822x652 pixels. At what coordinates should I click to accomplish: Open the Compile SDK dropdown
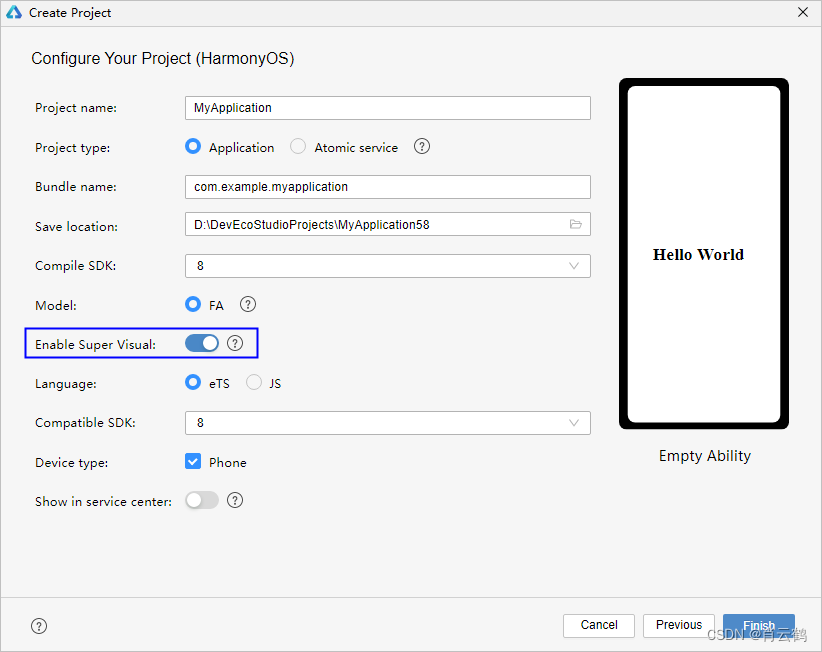click(388, 266)
